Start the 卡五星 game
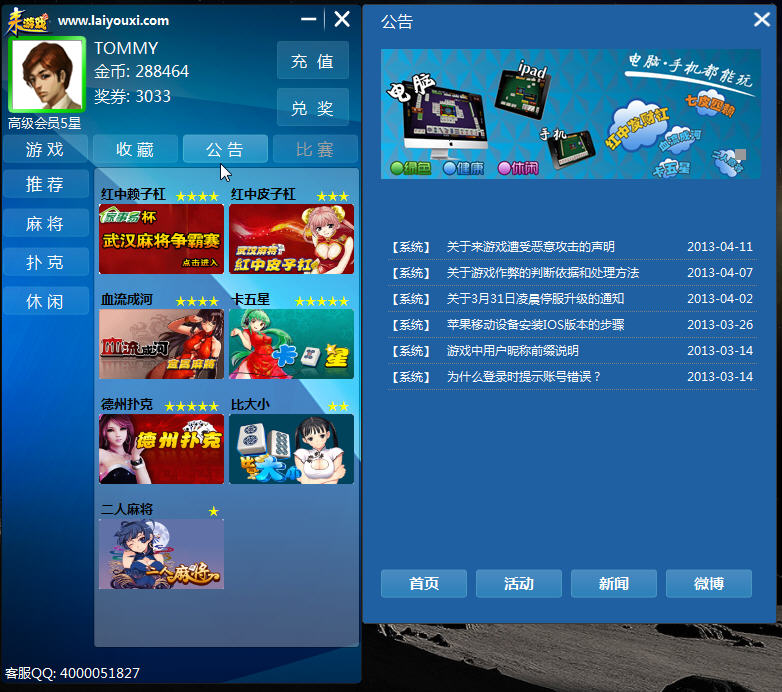Screen dimensions: 782x692 (291, 344)
